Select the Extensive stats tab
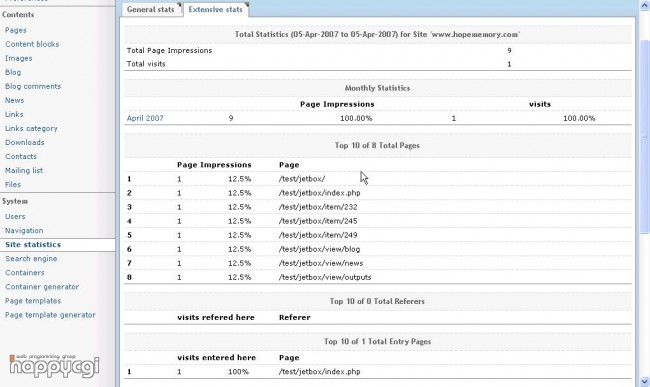The width and height of the screenshot is (650, 387). pyautogui.click(x=216, y=9)
